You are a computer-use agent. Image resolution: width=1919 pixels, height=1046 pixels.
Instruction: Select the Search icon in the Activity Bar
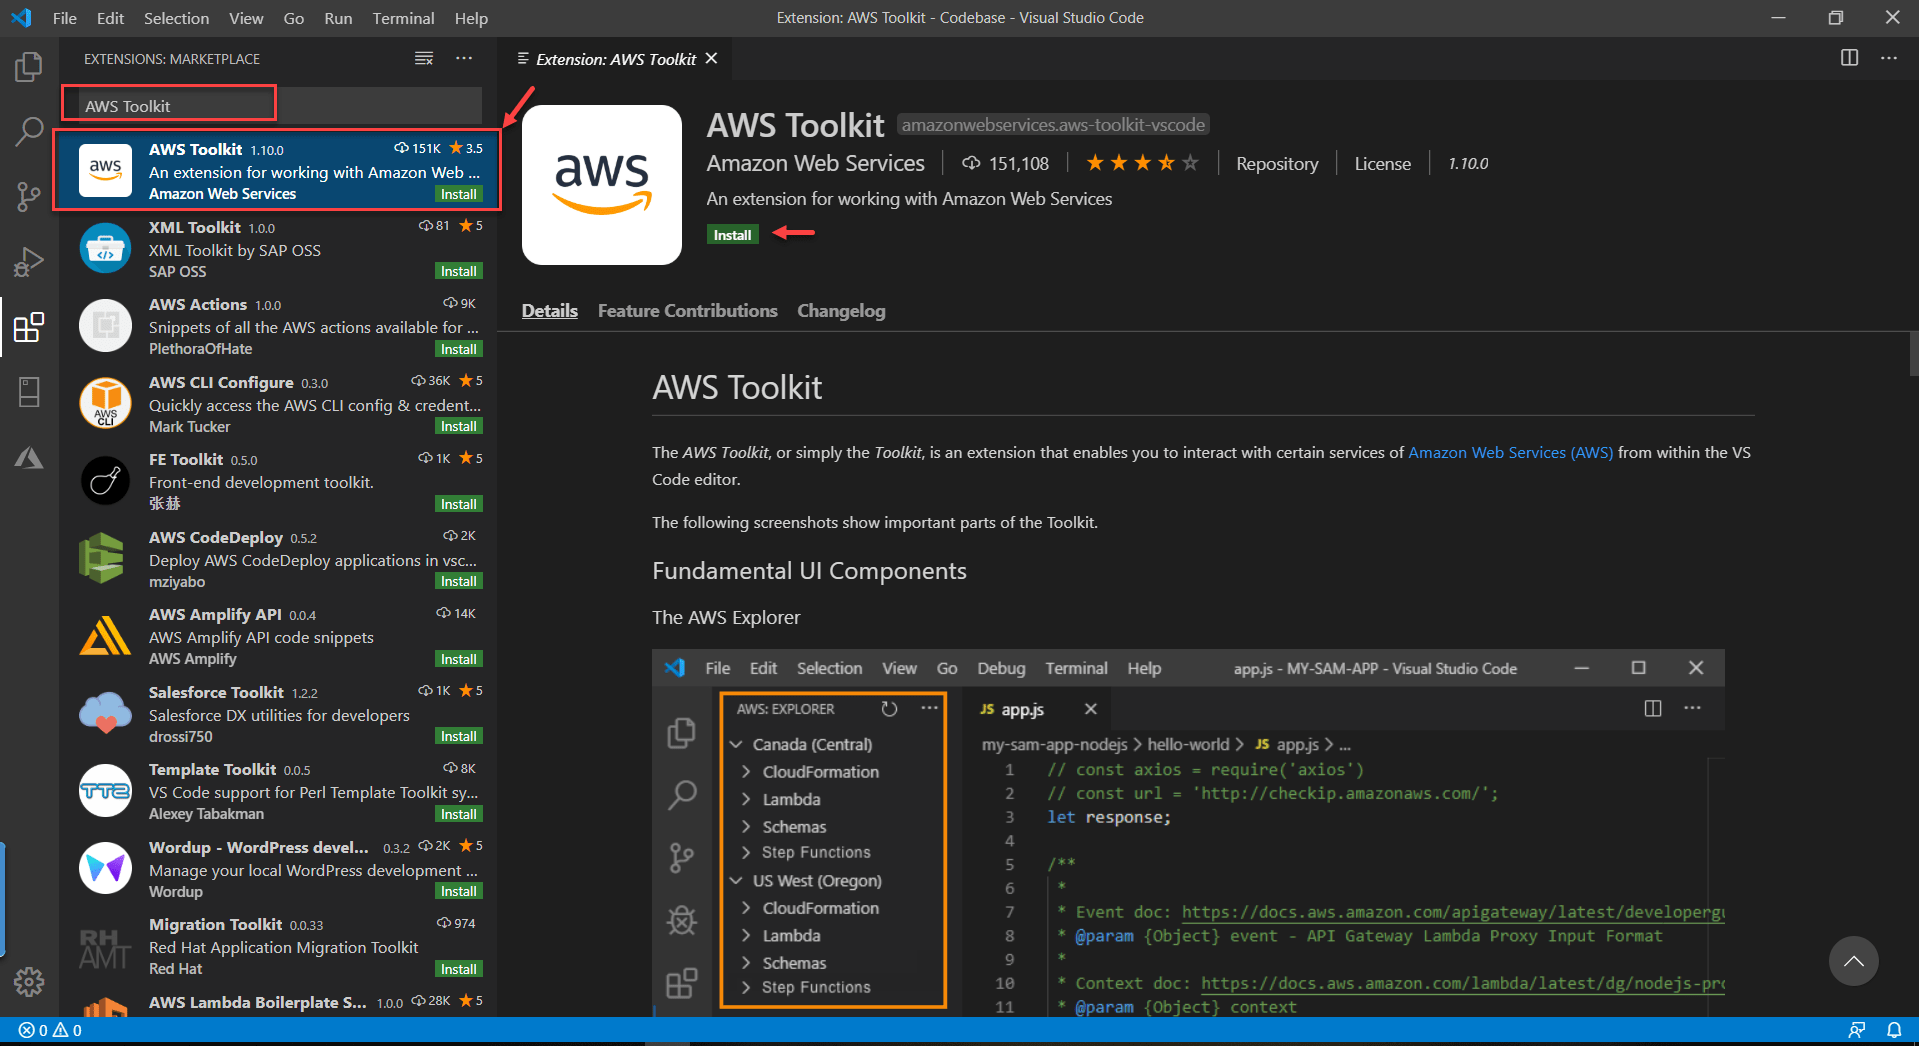click(x=29, y=131)
